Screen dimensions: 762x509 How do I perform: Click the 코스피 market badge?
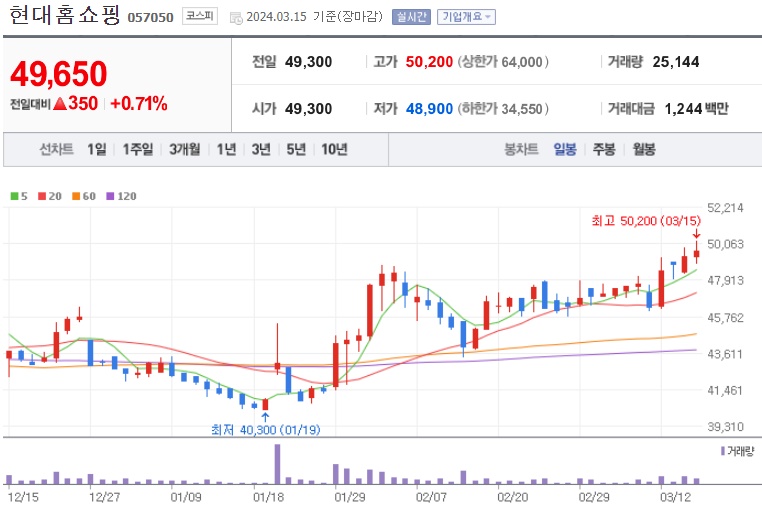(x=200, y=16)
